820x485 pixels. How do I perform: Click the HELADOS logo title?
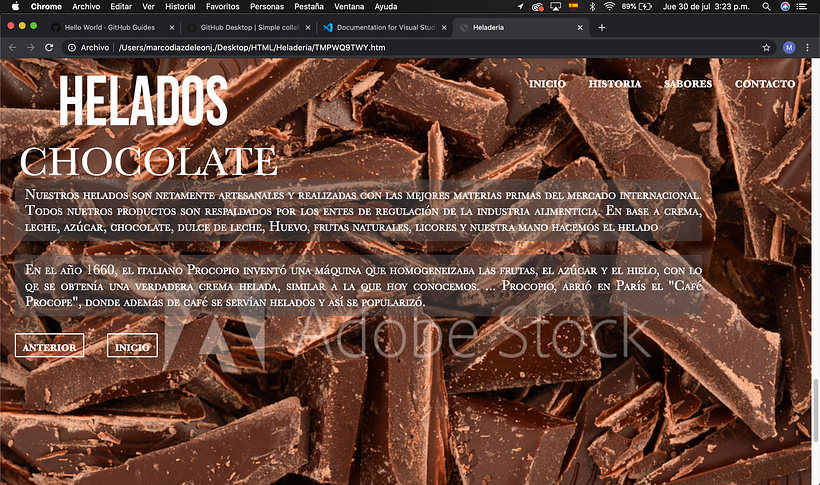click(x=143, y=101)
